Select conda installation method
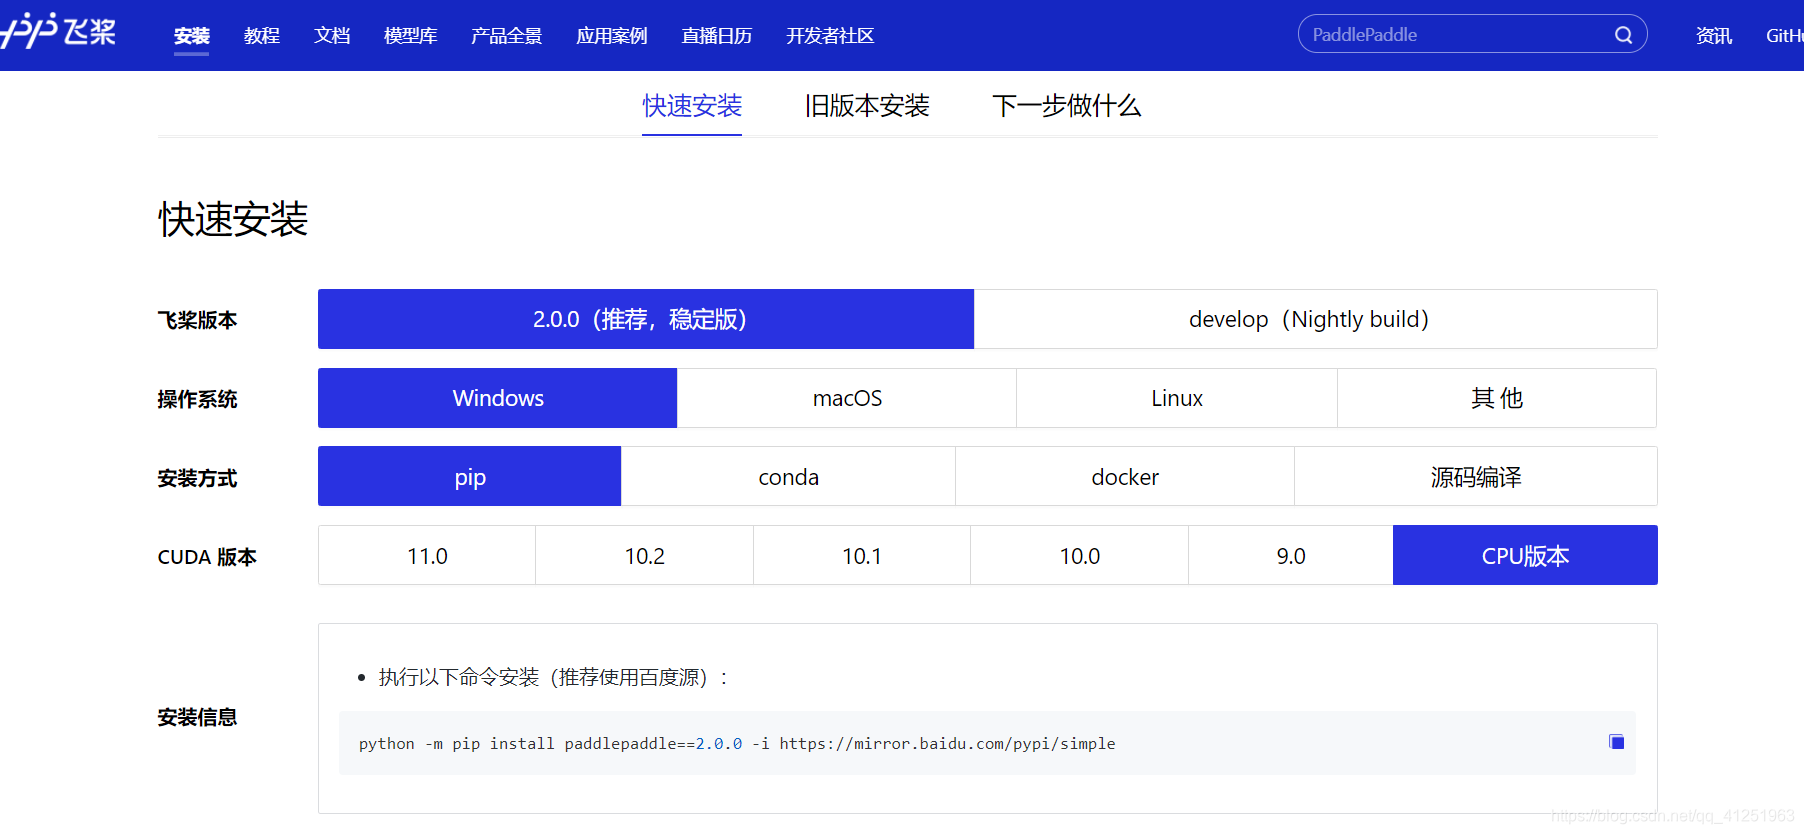The image size is (1804, 834). coord(788,477)
